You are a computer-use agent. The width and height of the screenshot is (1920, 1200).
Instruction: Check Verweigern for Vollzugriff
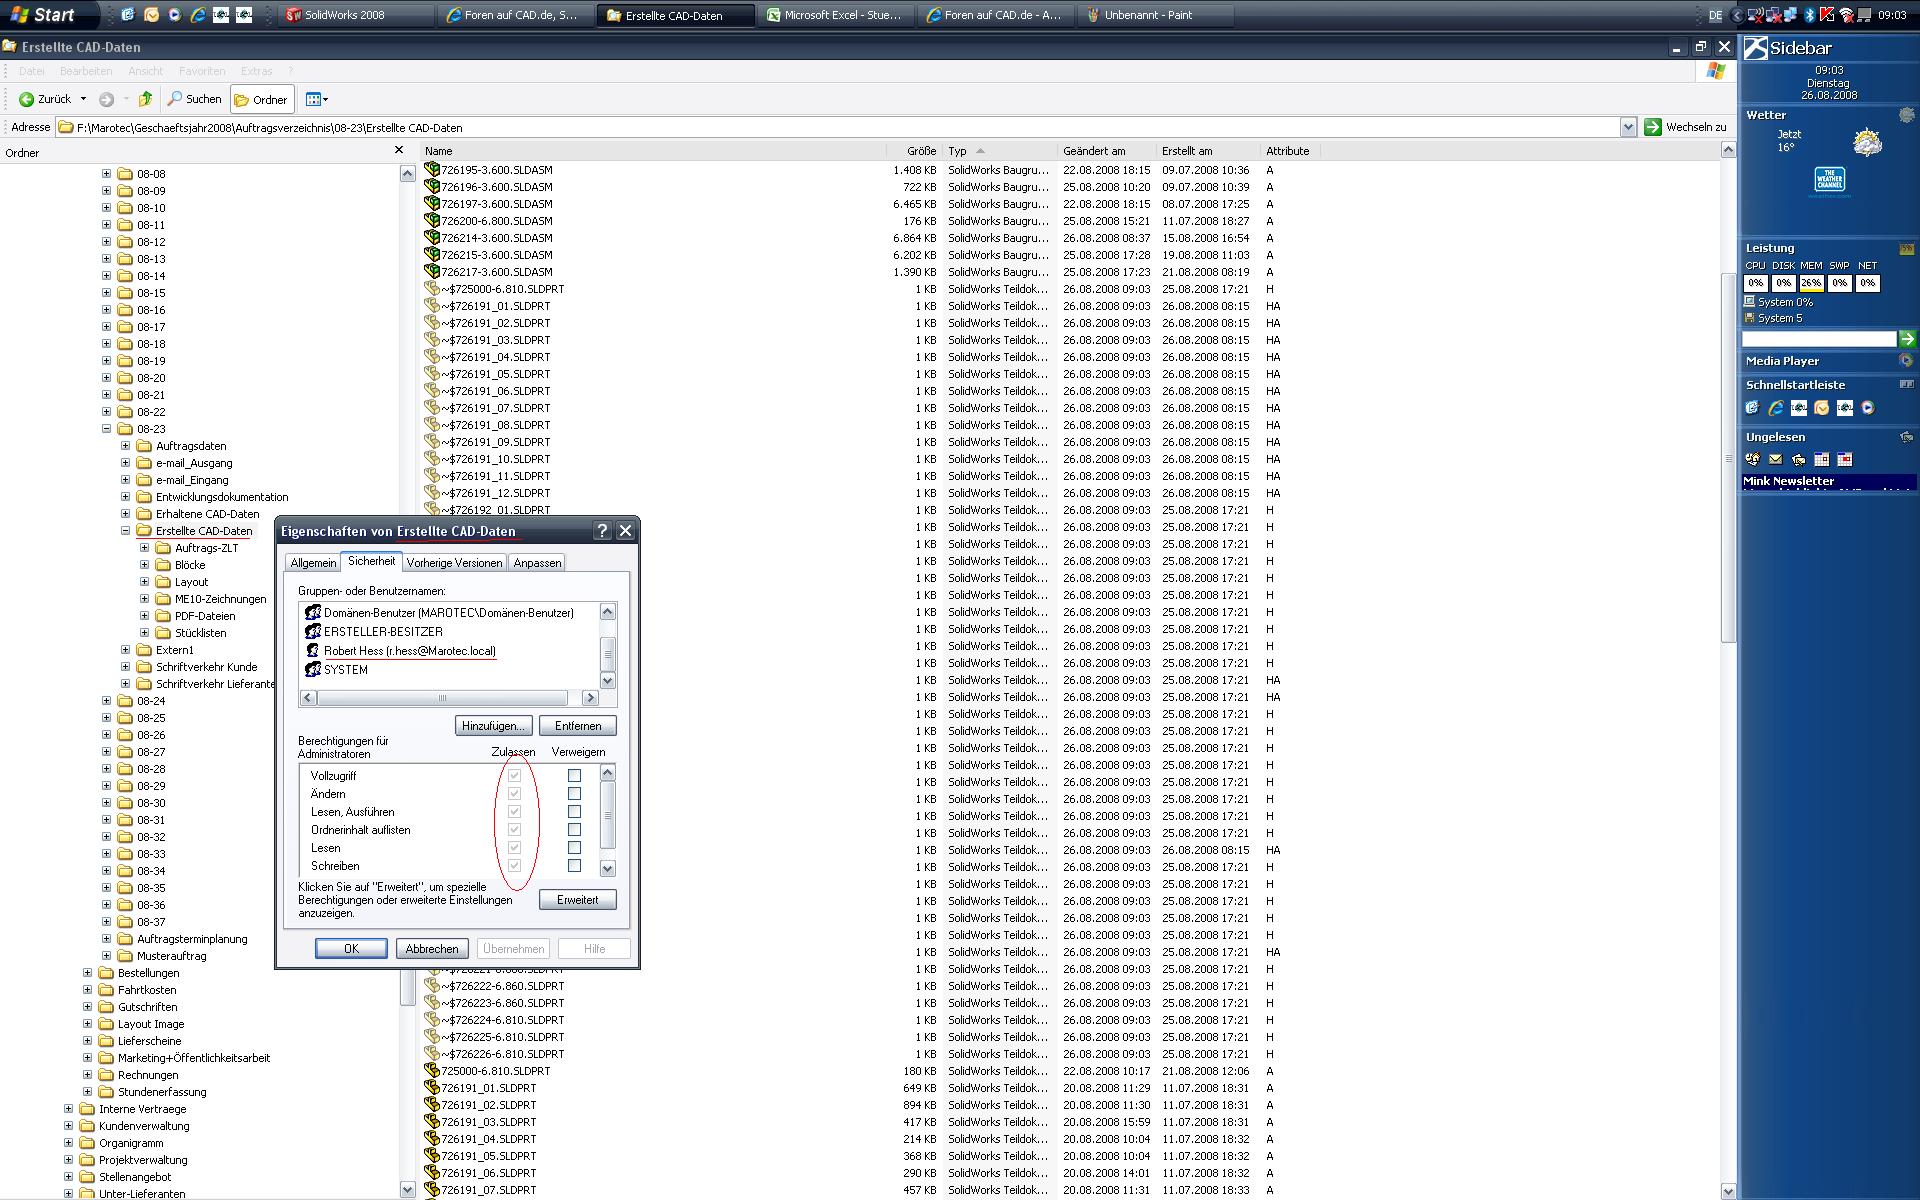tap(574, 775)
